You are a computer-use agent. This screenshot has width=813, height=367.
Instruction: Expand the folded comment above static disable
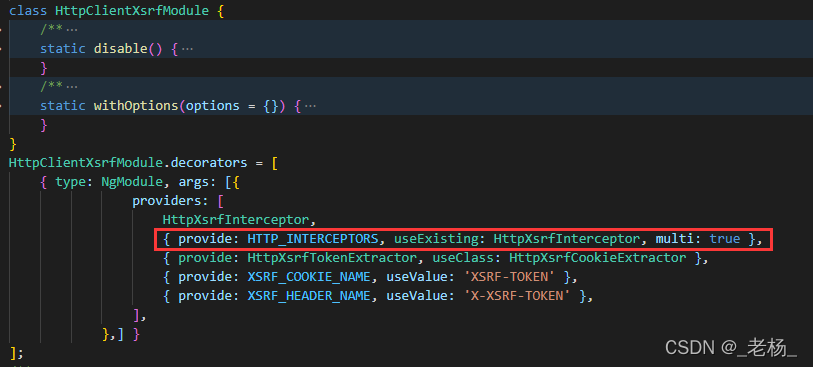(x=72, y=30)
